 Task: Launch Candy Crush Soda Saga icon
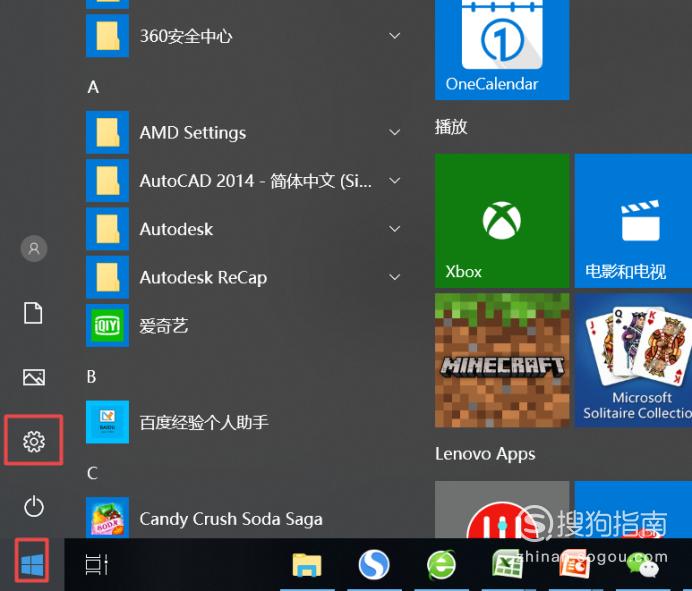(x=107, y=518)
